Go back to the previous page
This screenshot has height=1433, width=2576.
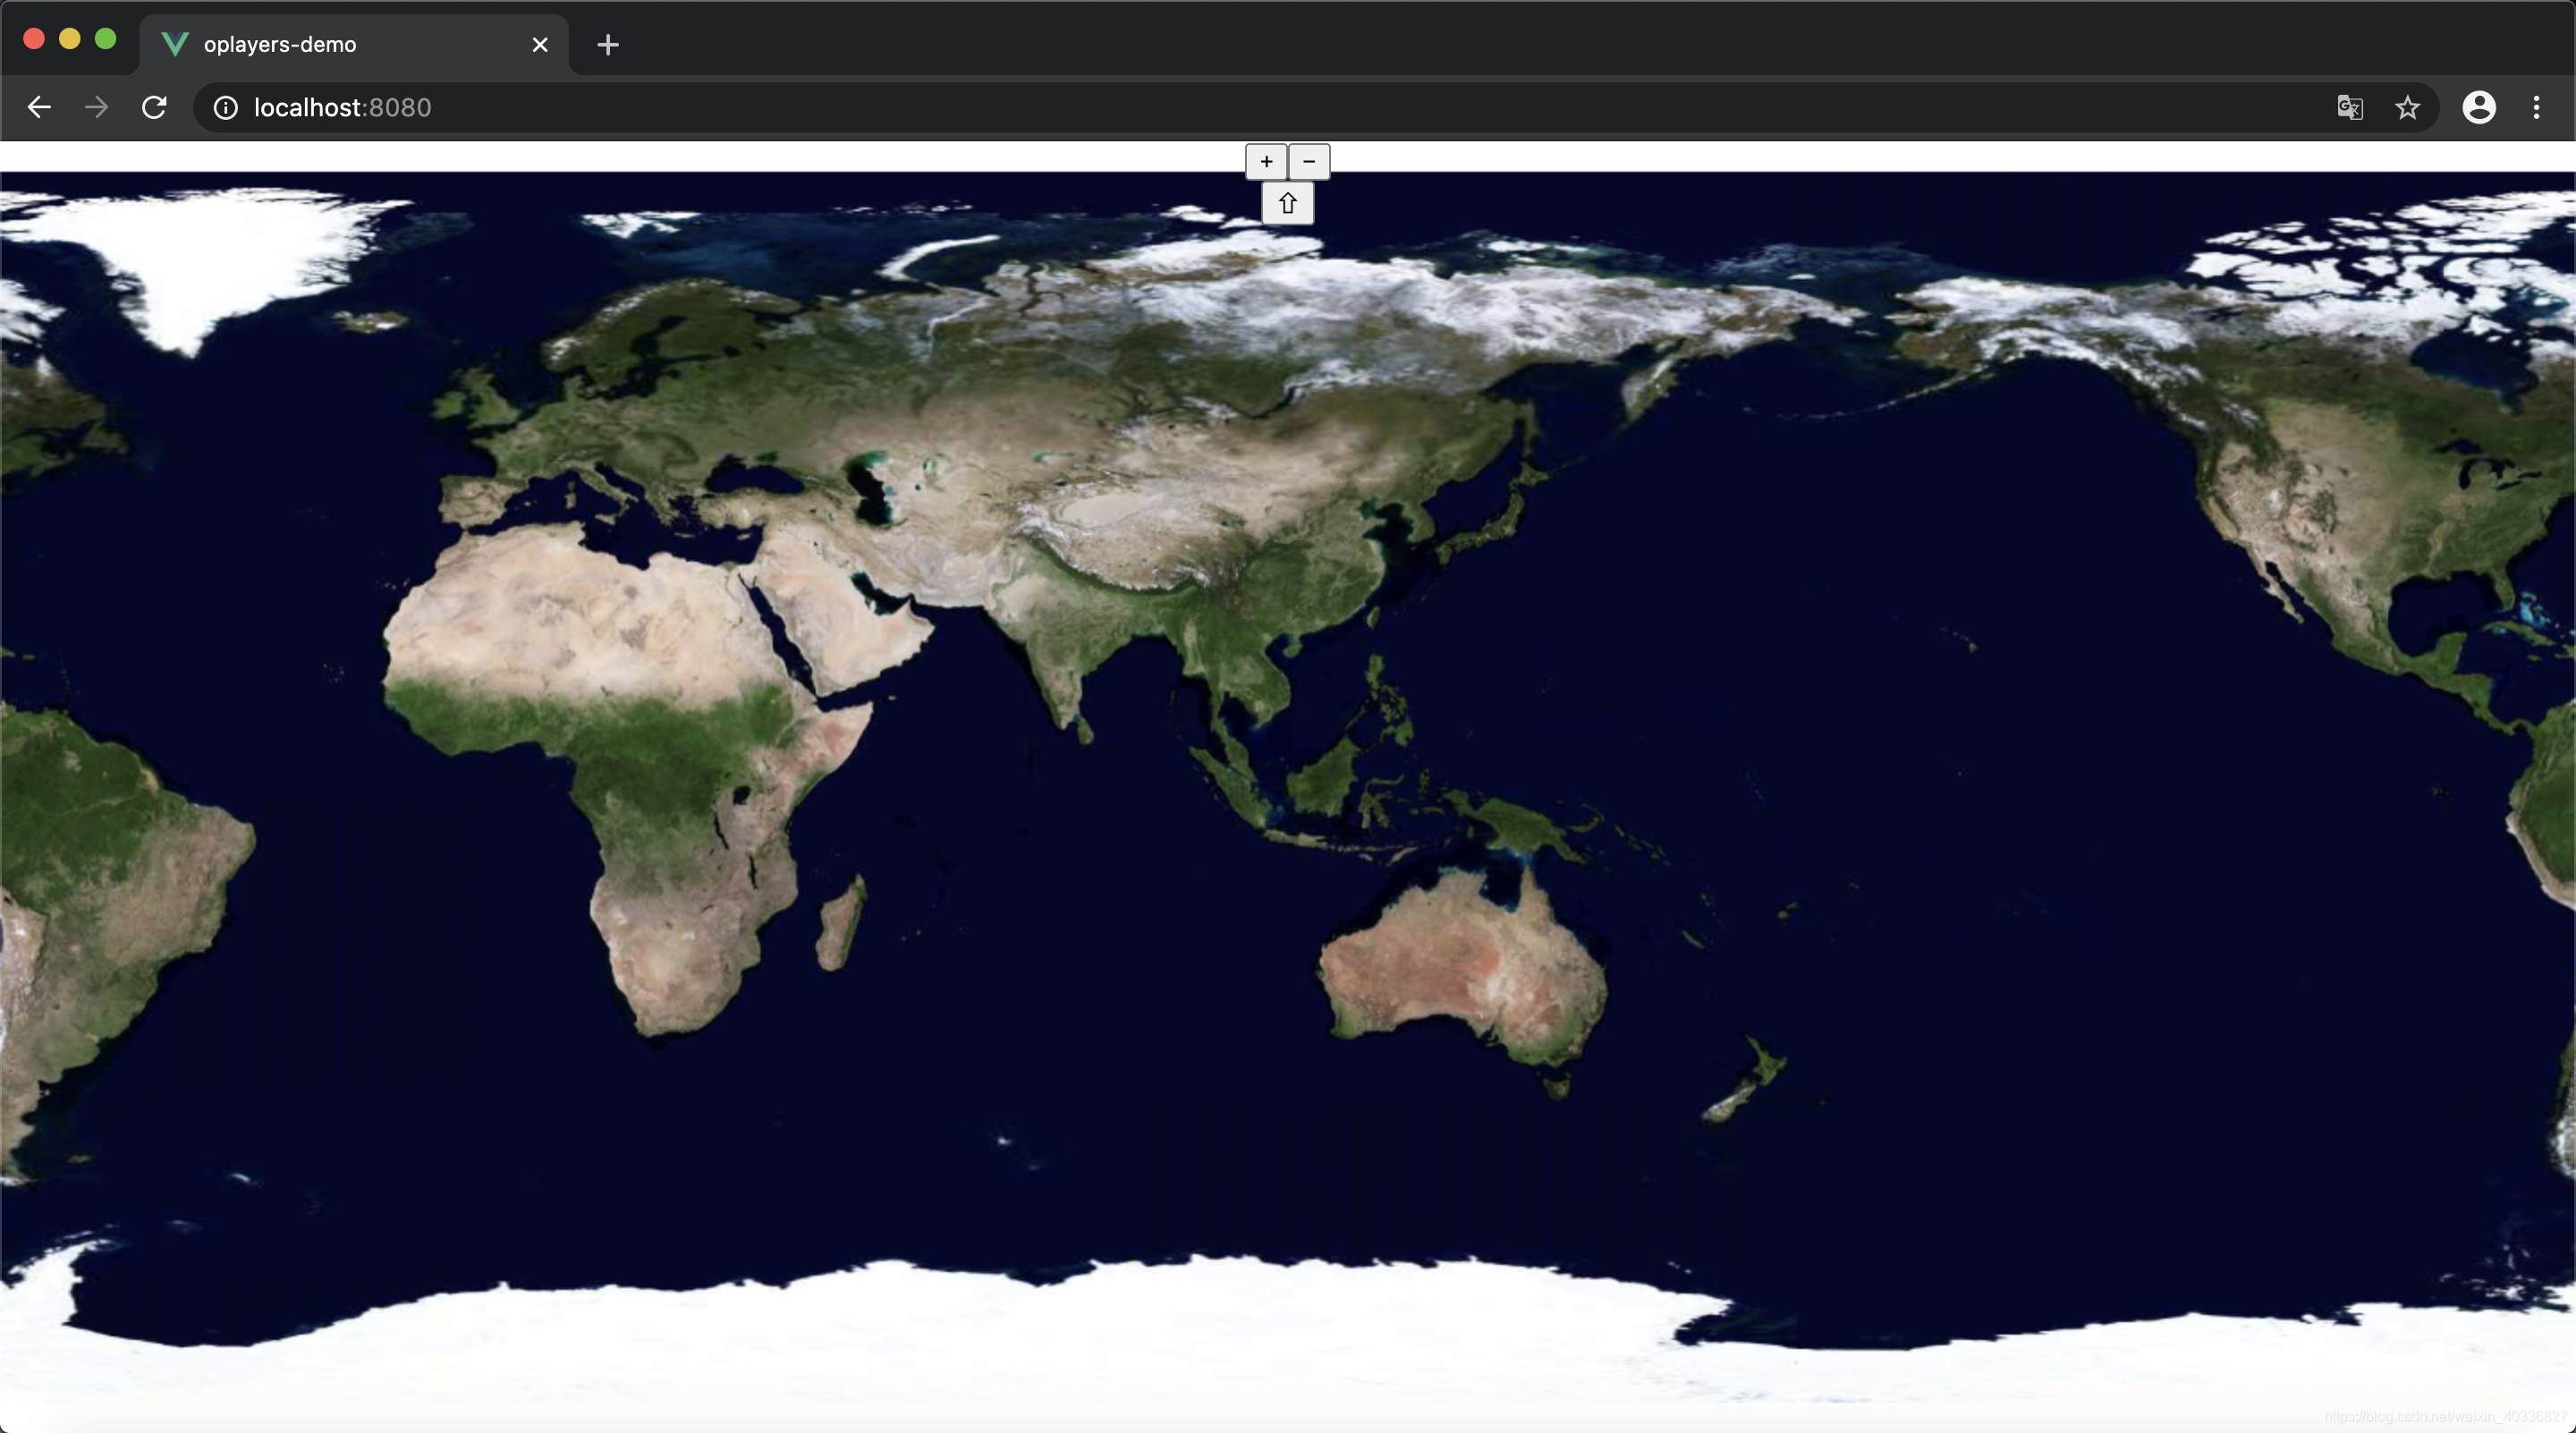tap(39, 107)
